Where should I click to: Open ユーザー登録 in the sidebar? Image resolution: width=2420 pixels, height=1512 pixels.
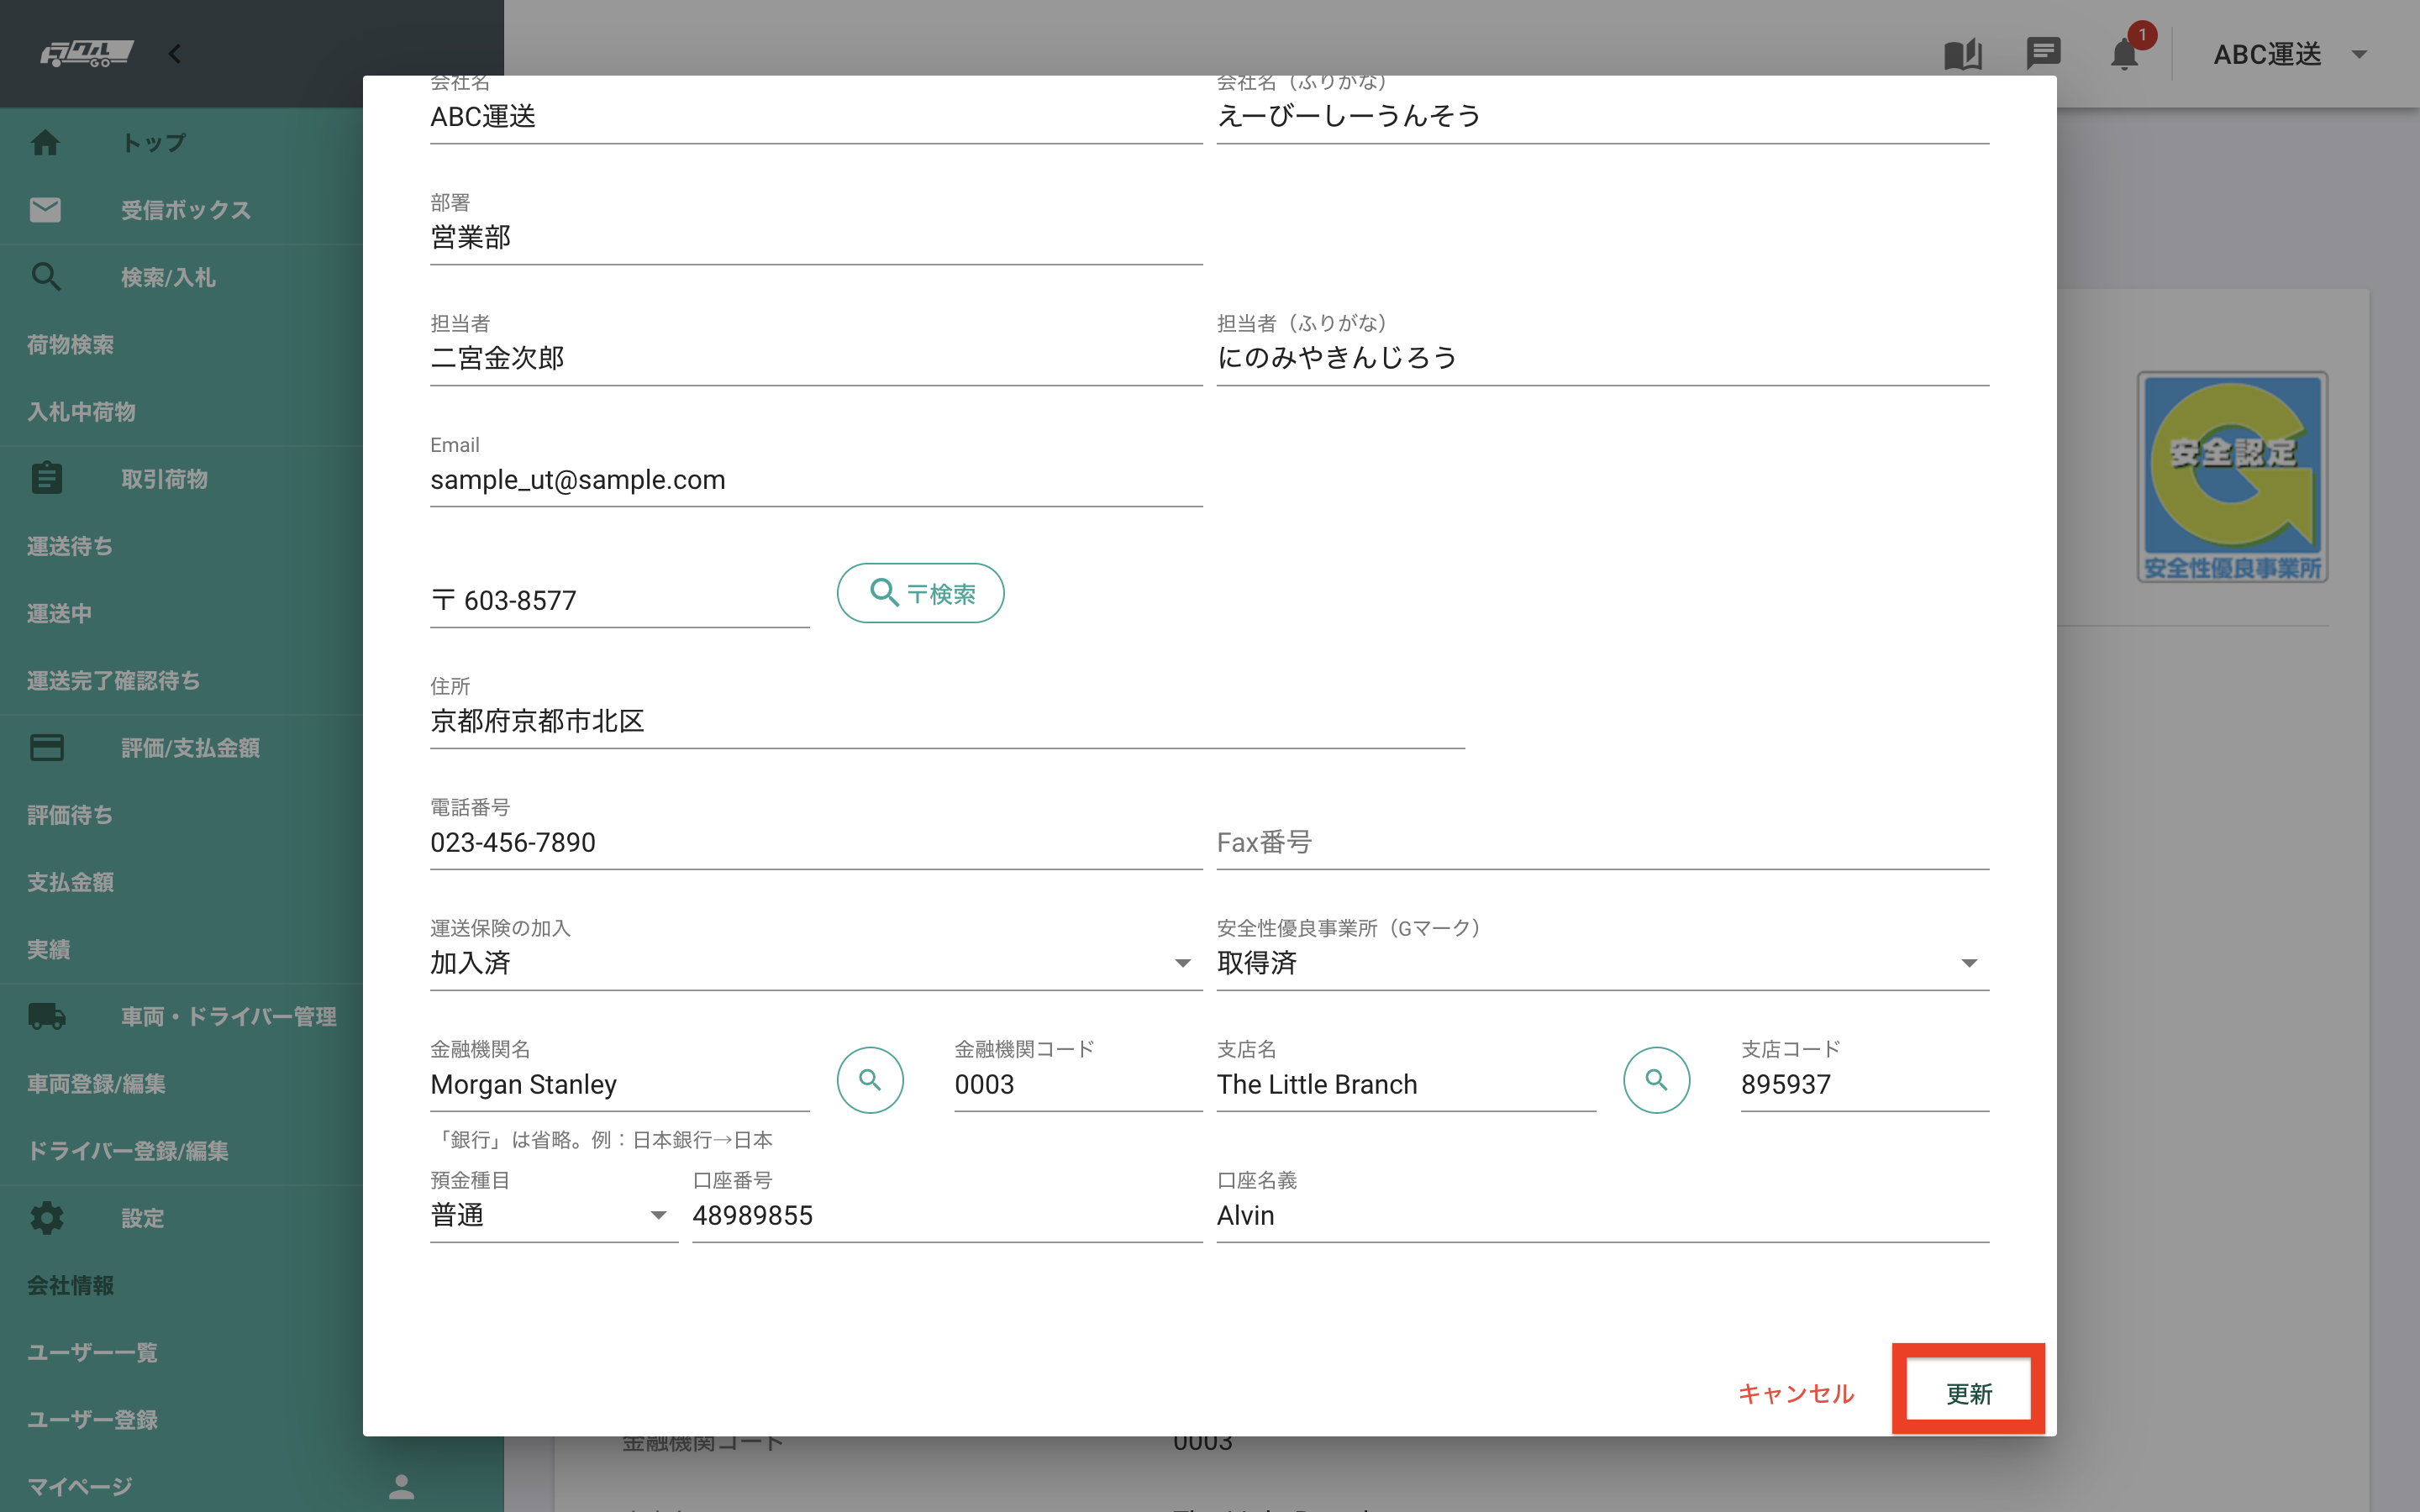[92, 1419]
